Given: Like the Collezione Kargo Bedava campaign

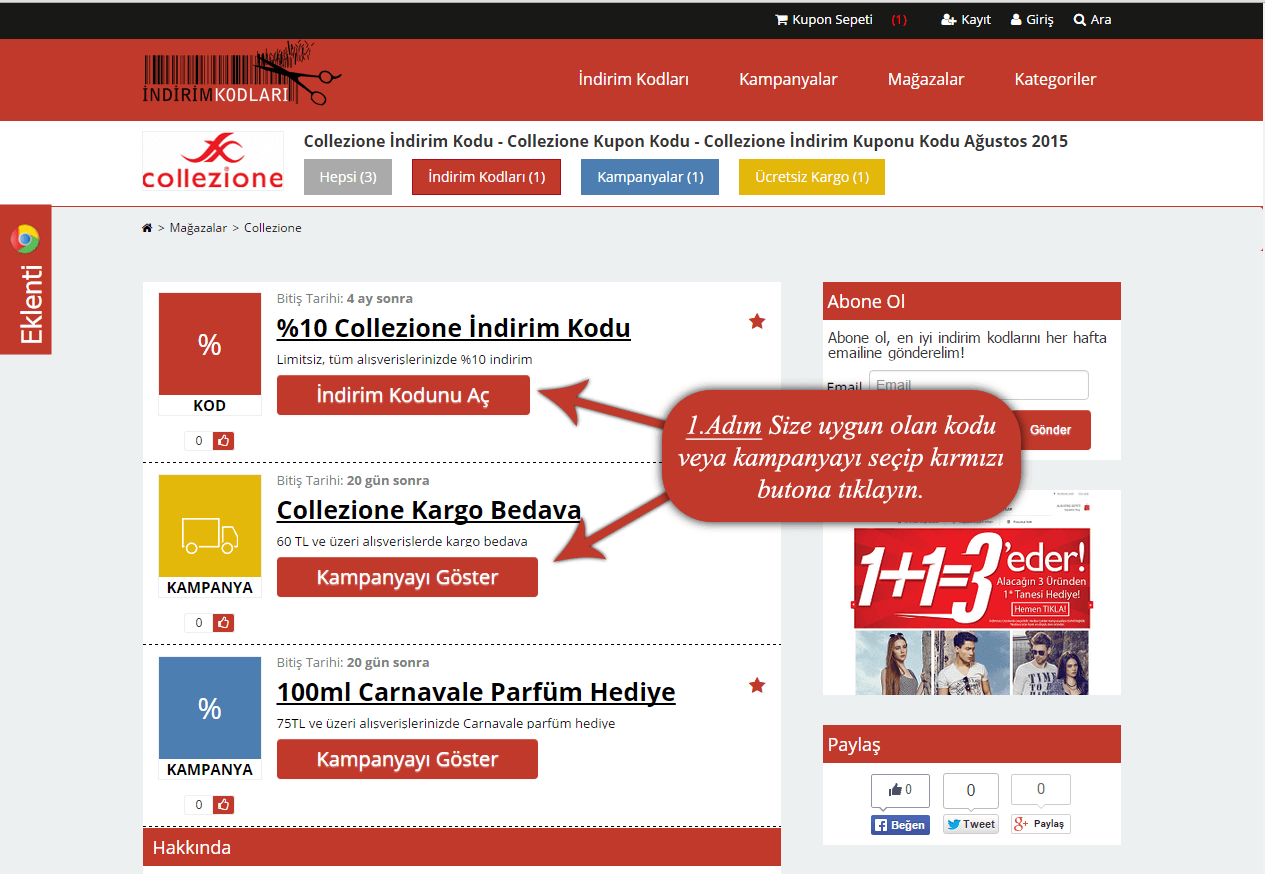Looking at the screenshot, I should pos(223,623).
